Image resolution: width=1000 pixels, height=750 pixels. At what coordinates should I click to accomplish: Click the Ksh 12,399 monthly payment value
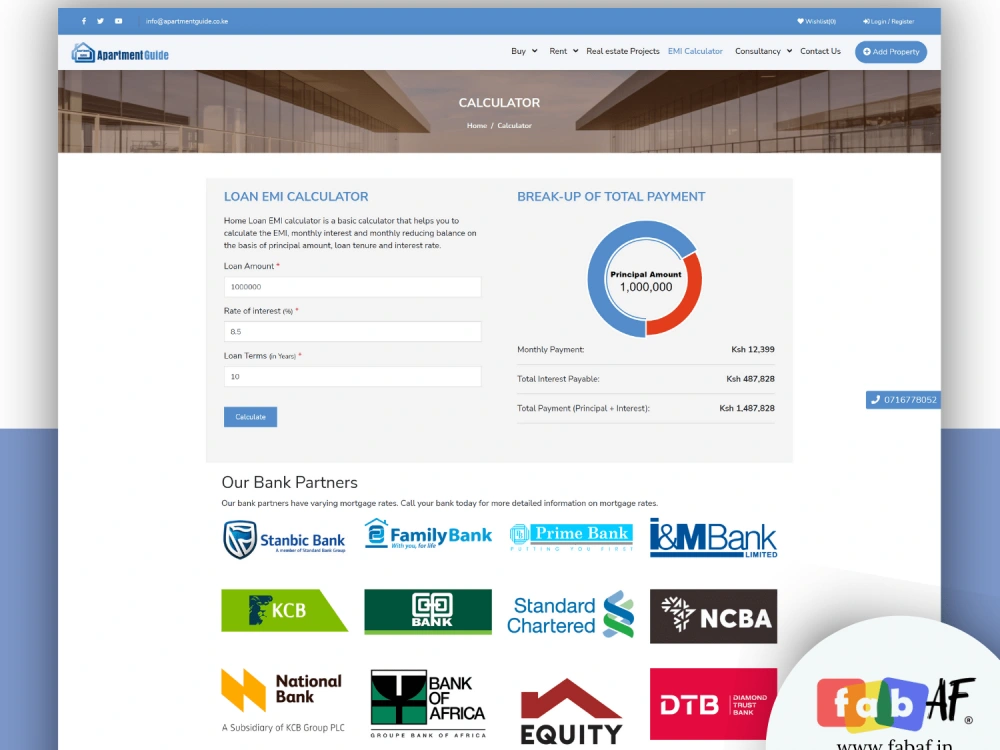pos(753,349)
